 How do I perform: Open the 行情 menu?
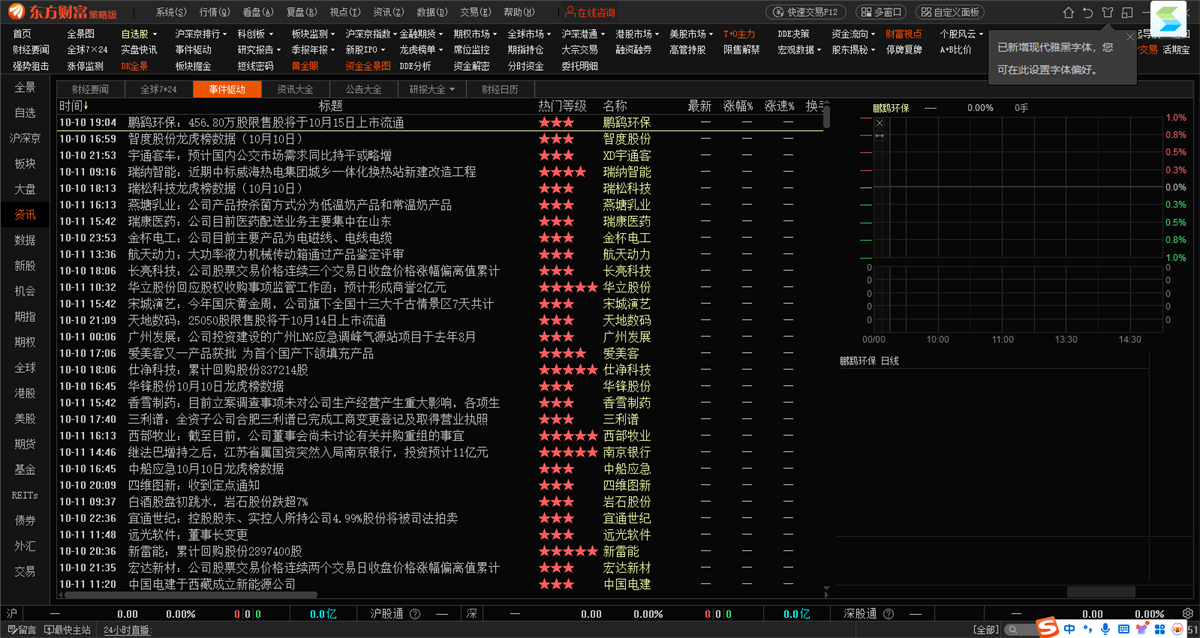click(214, 13)
